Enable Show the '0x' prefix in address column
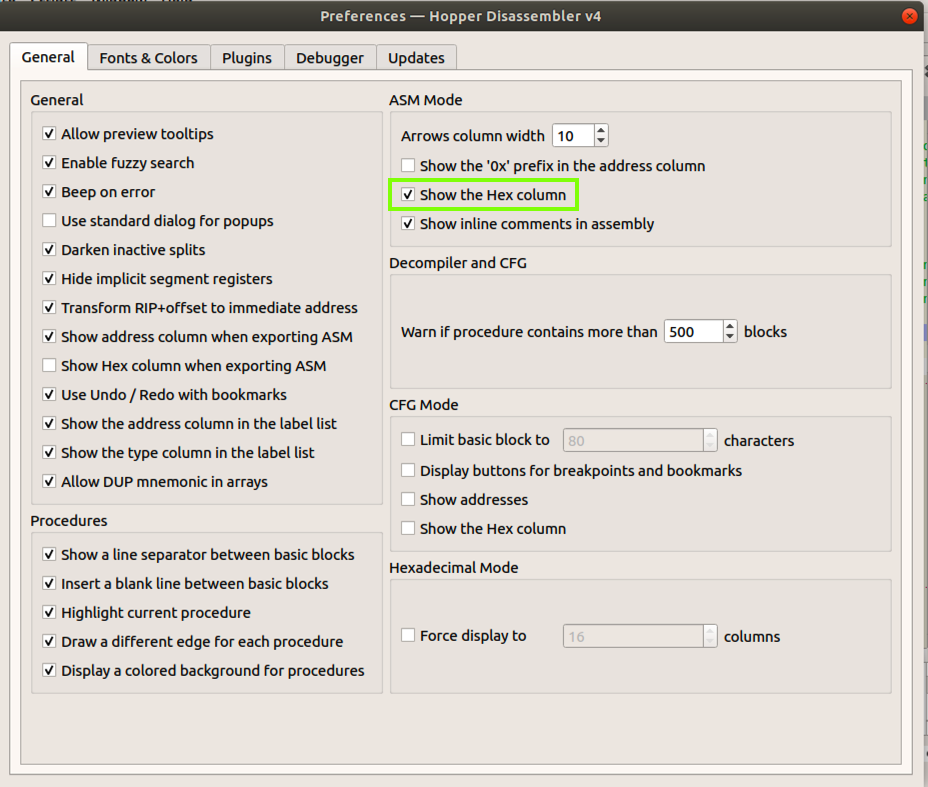 tap(408, 166)
